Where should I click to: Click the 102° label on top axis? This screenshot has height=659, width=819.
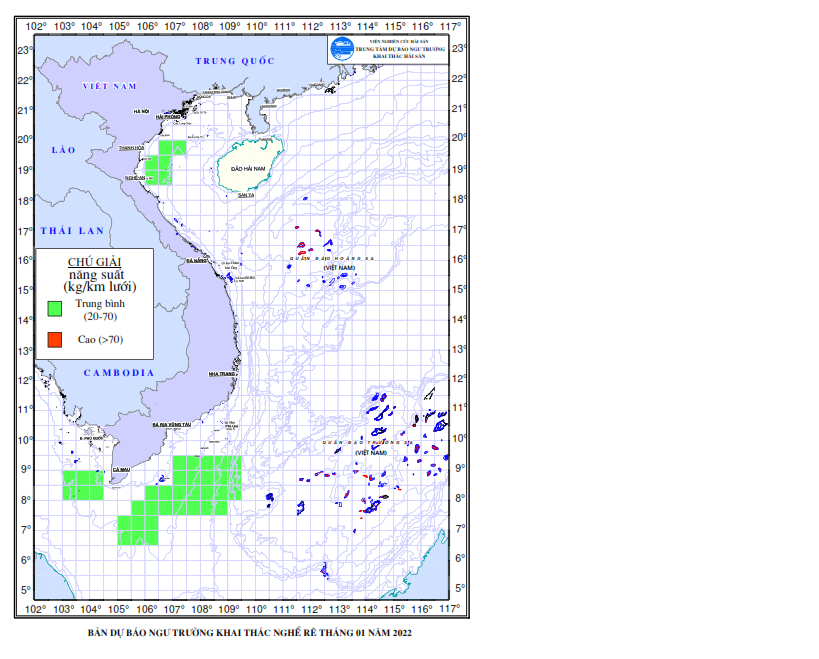click(36, 26)
